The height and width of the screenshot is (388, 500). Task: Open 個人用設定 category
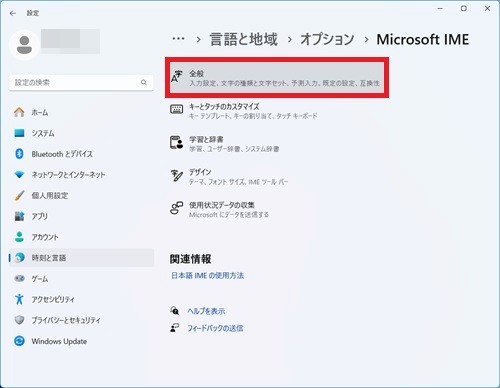click(82, 195)
